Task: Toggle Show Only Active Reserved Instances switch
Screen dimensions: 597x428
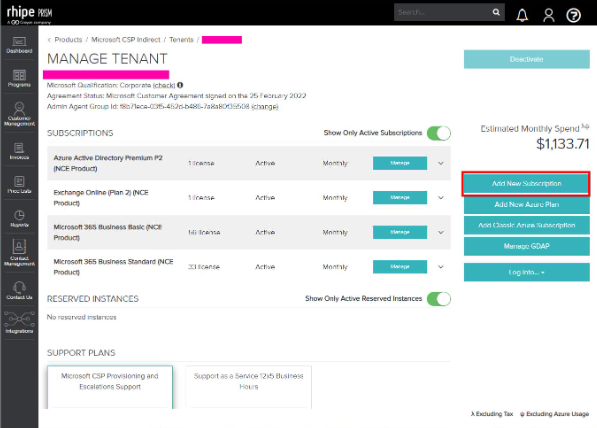Action: tap(439, 299)
